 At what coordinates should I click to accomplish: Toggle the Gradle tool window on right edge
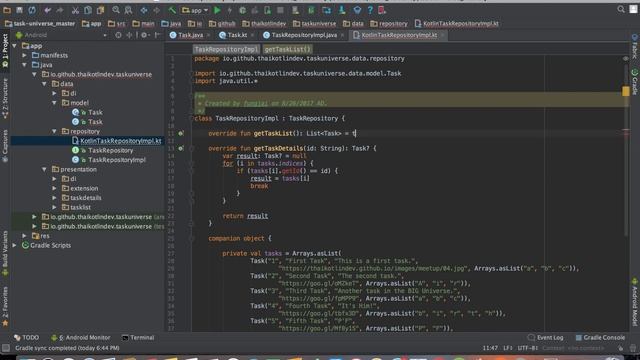(635, 82)
